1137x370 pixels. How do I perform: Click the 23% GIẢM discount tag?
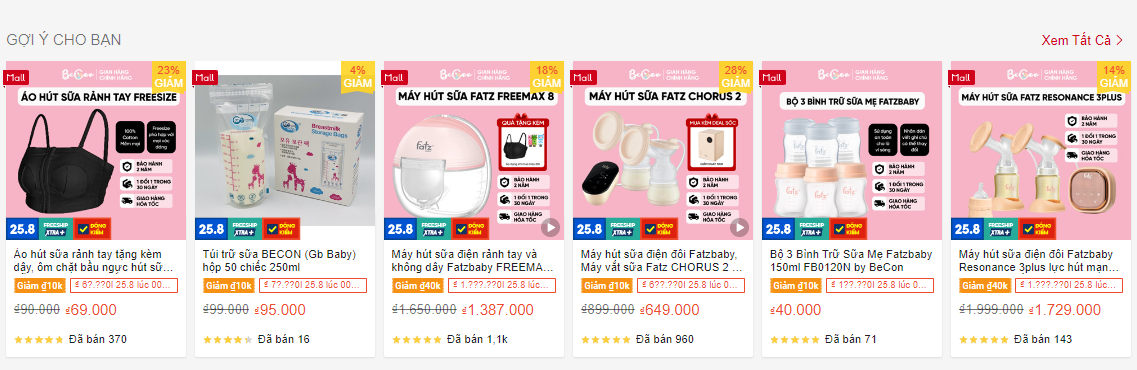pos(169,76)
